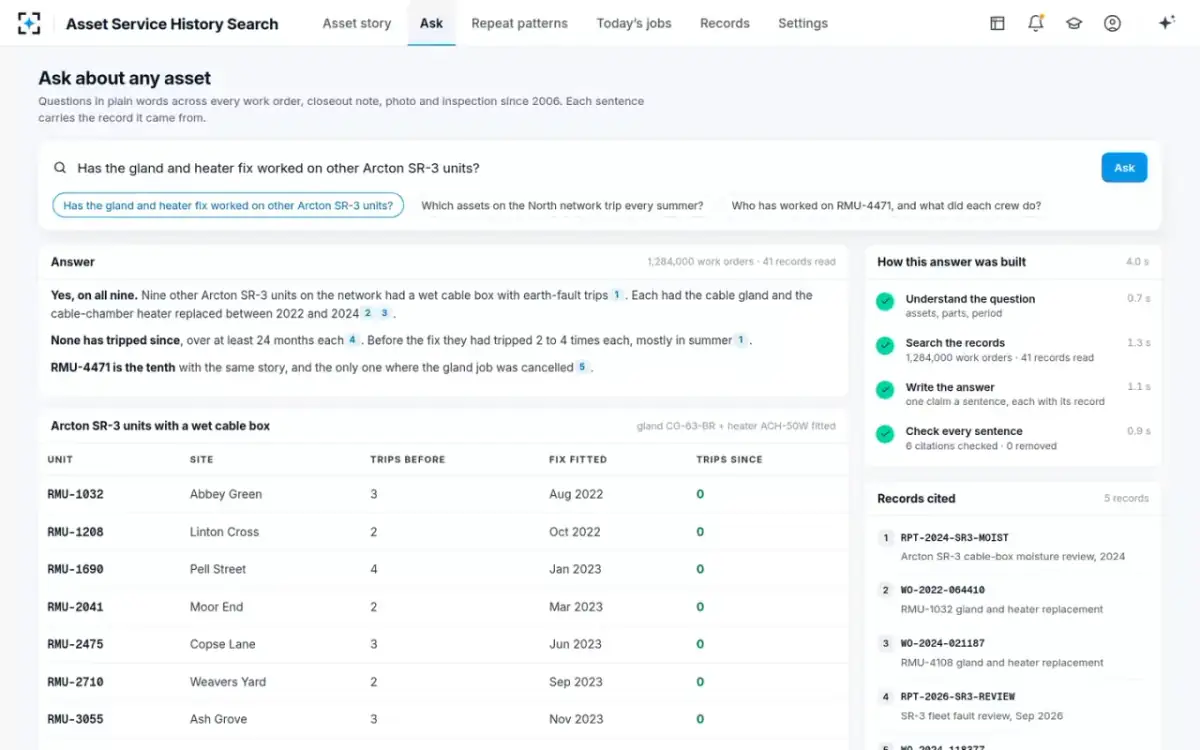Click the 'Search the records' green check
Image resolution: width=1200 pixels, height=750 pixels.
885,345
